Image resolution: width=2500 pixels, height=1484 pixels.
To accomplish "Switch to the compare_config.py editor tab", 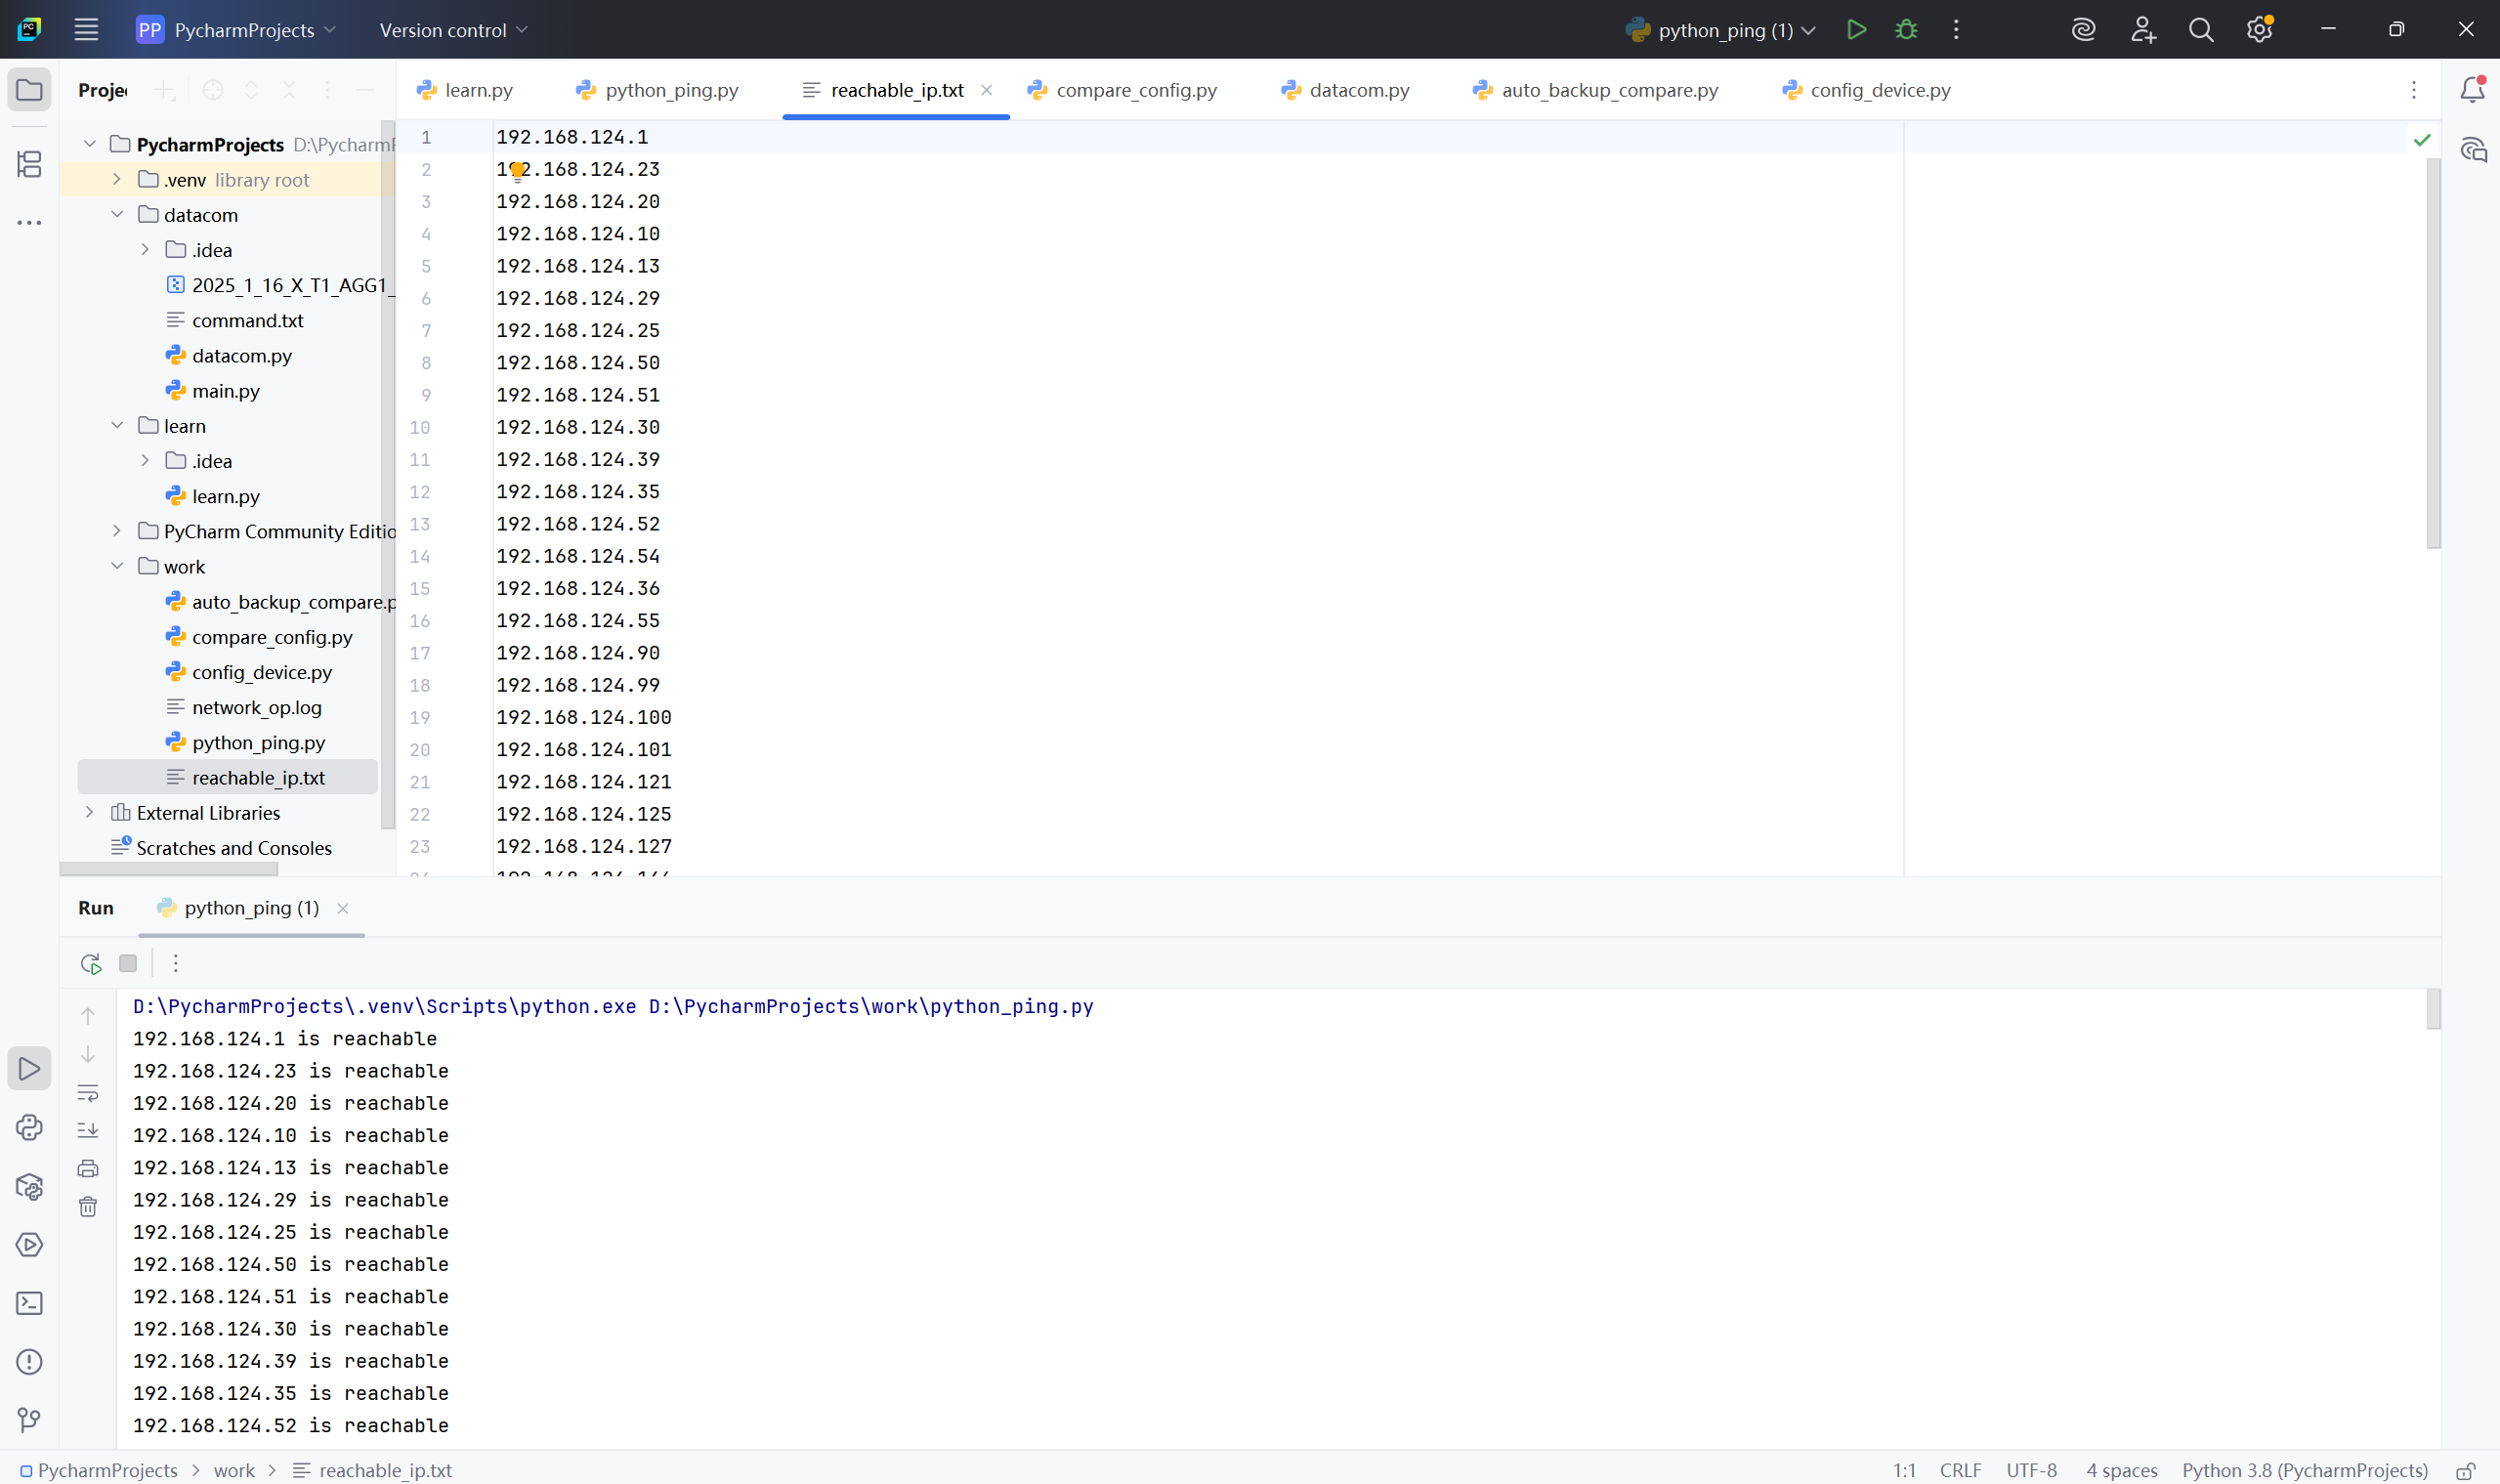I will 1136,89.
